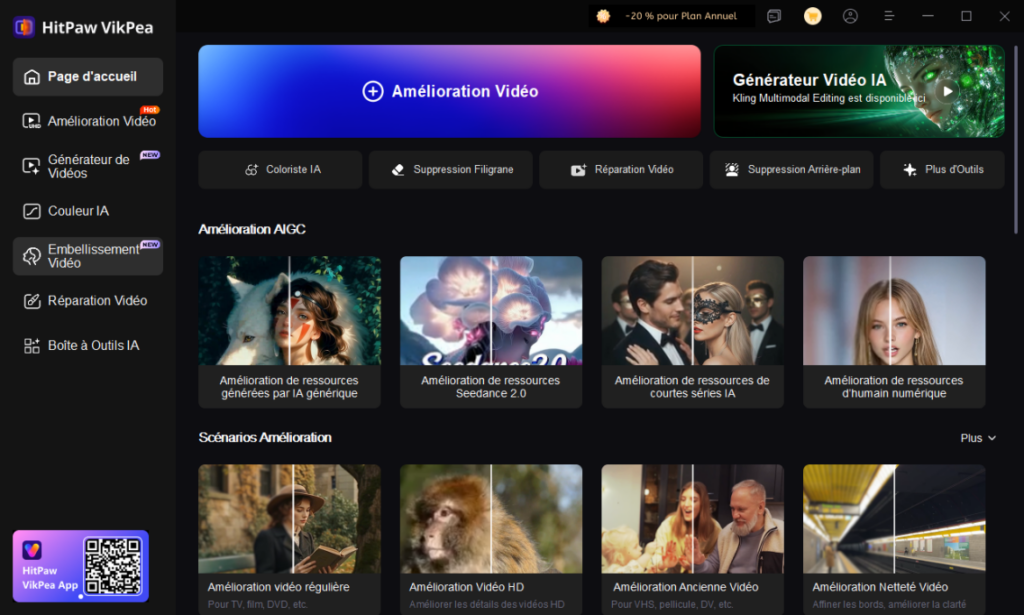Click the Suppression Arrière-plan person icon
Viewport: 1024px width, 615px height.
click(732, 170)
